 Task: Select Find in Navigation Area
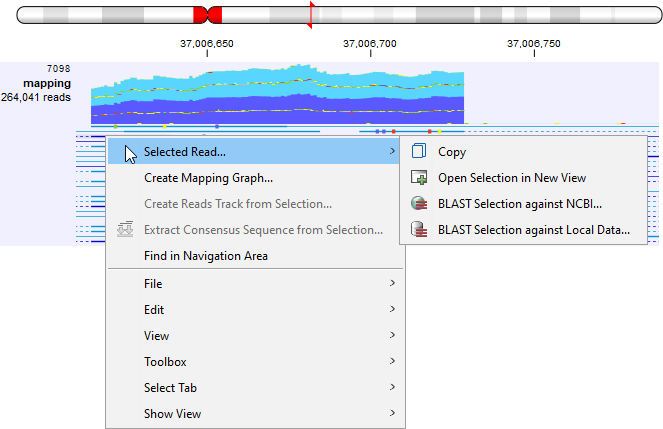[205, 256]
